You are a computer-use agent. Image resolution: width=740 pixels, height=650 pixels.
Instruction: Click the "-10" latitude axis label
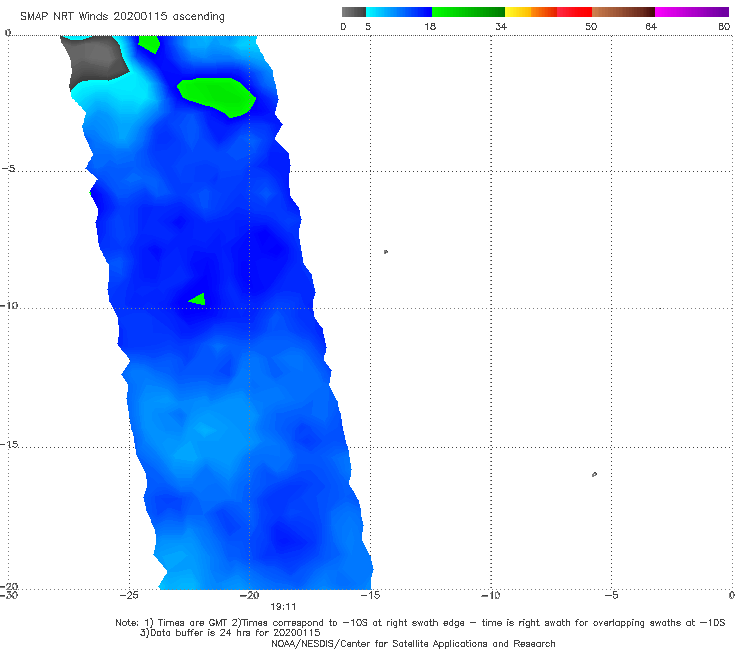pos(9,305)
